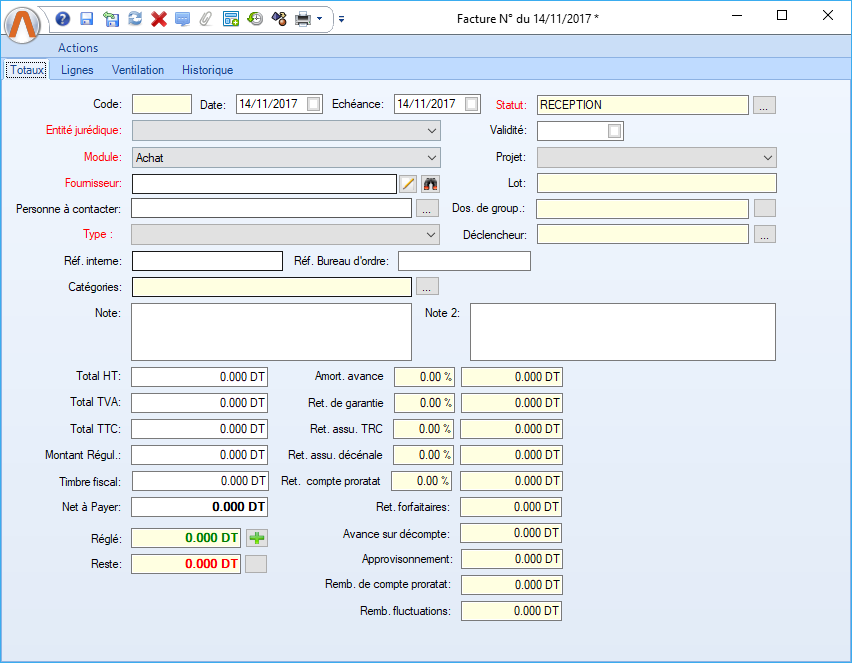The height and width of the screenshot is (663, 852).
Task: Click the pencil edit icon beside Fournisseur
Action: pyautogui.click(x=408, y=183)
